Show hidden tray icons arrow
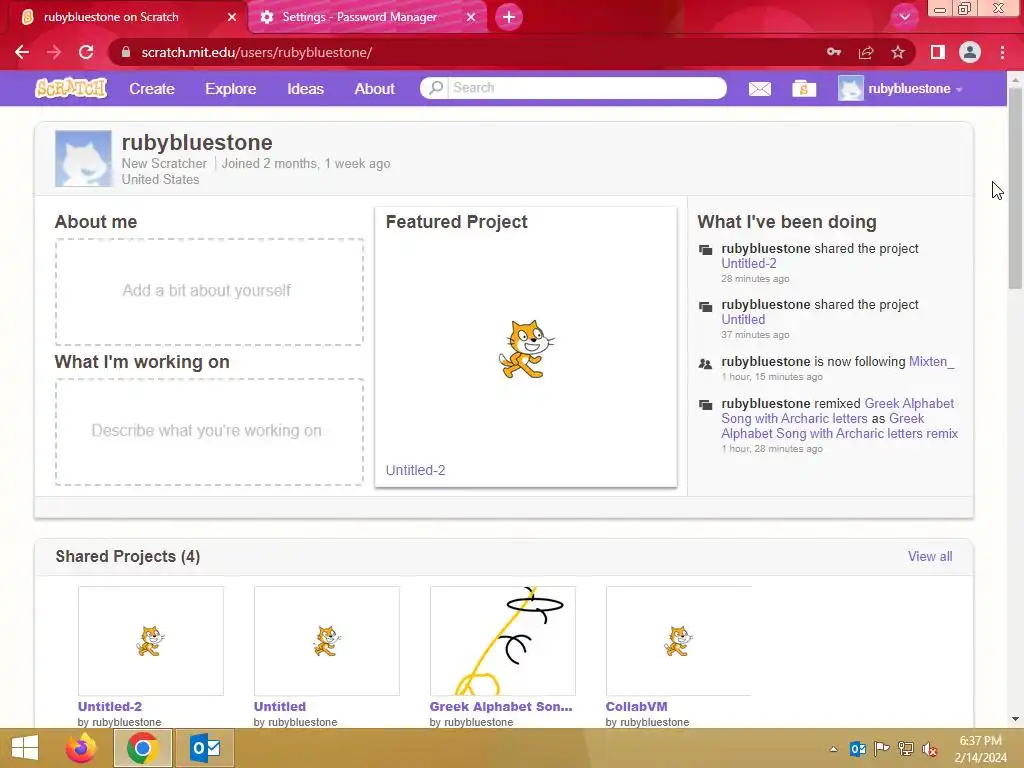The width and height of the screenshot is (1024, 768). 833,749
